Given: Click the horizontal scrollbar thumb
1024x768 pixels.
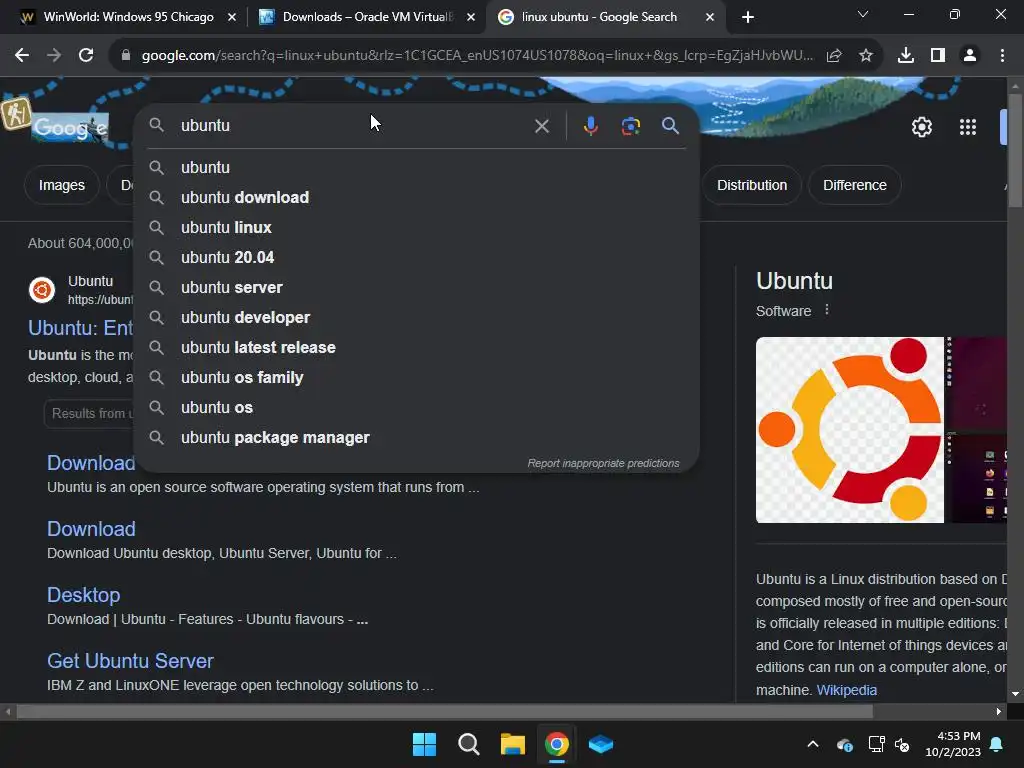Looking at the screenshot, I should (x=444, y=712).
